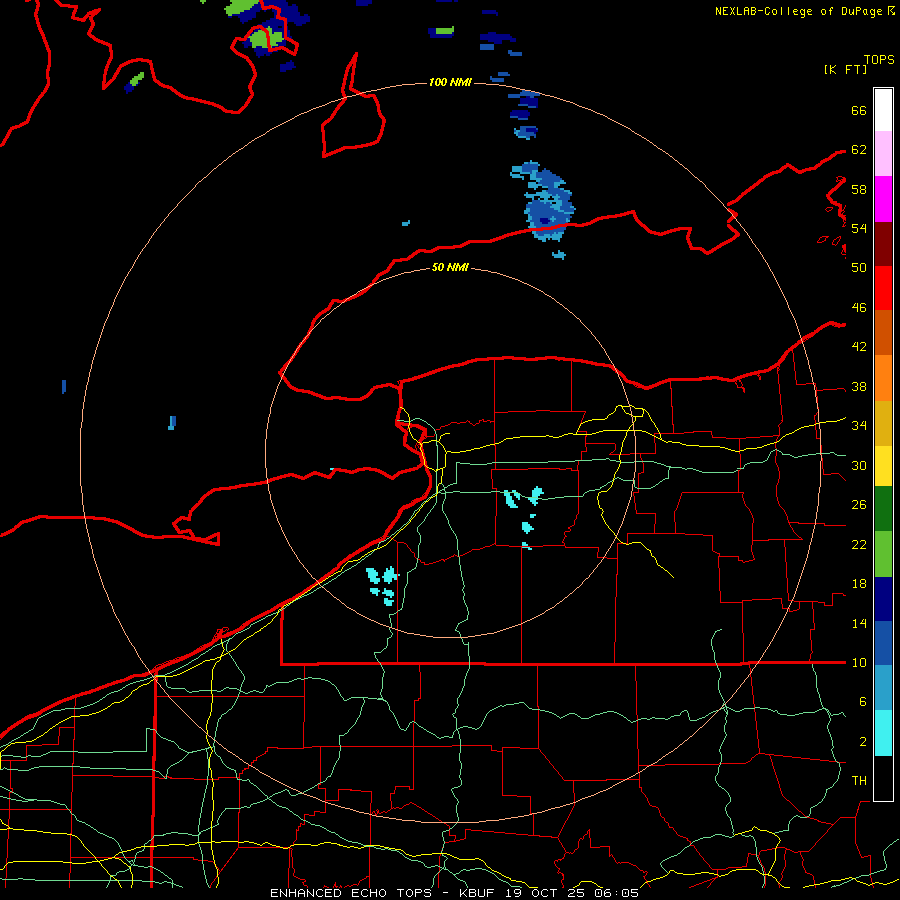Click the "66" legend value
Viewport: 900px width, 900px height.
859,110
